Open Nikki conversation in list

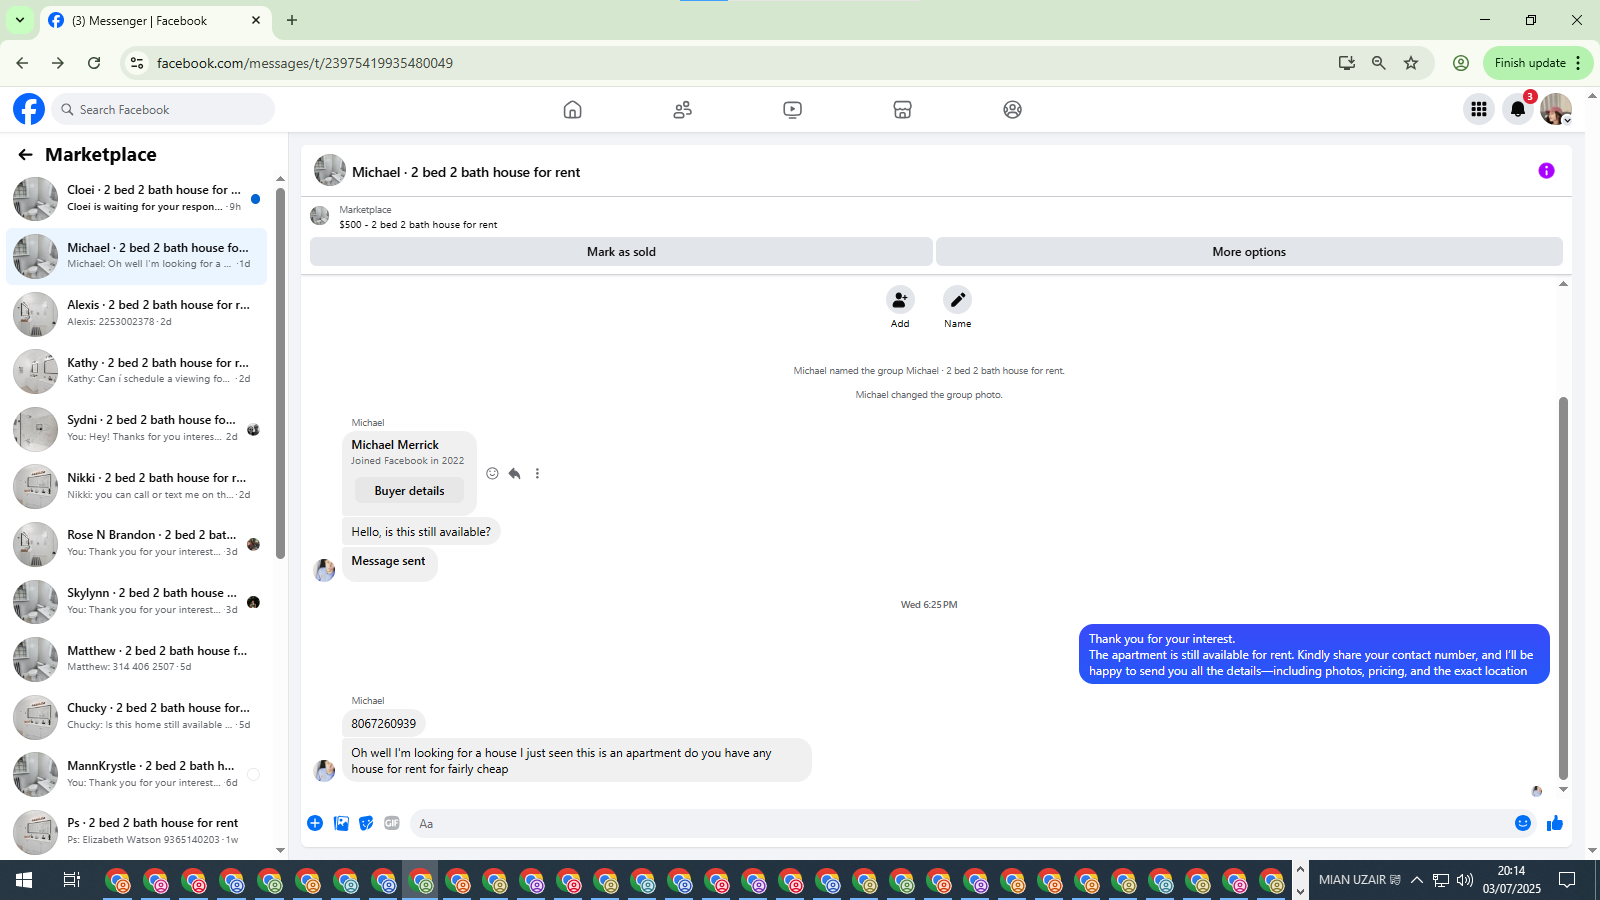pyautogui.click(x=136, y=486)
